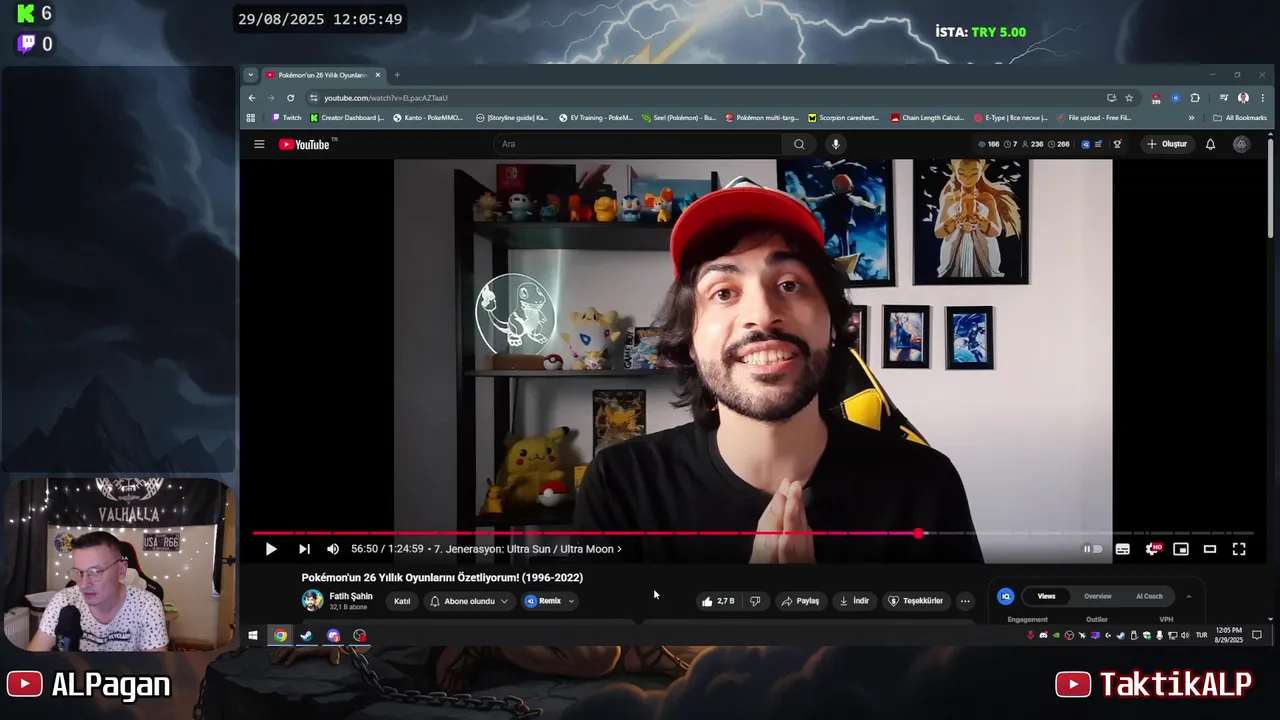Switch to miniplayer mode
Screen dimensions: 1280x720
pyautogui.click(x=1181, y=549)
